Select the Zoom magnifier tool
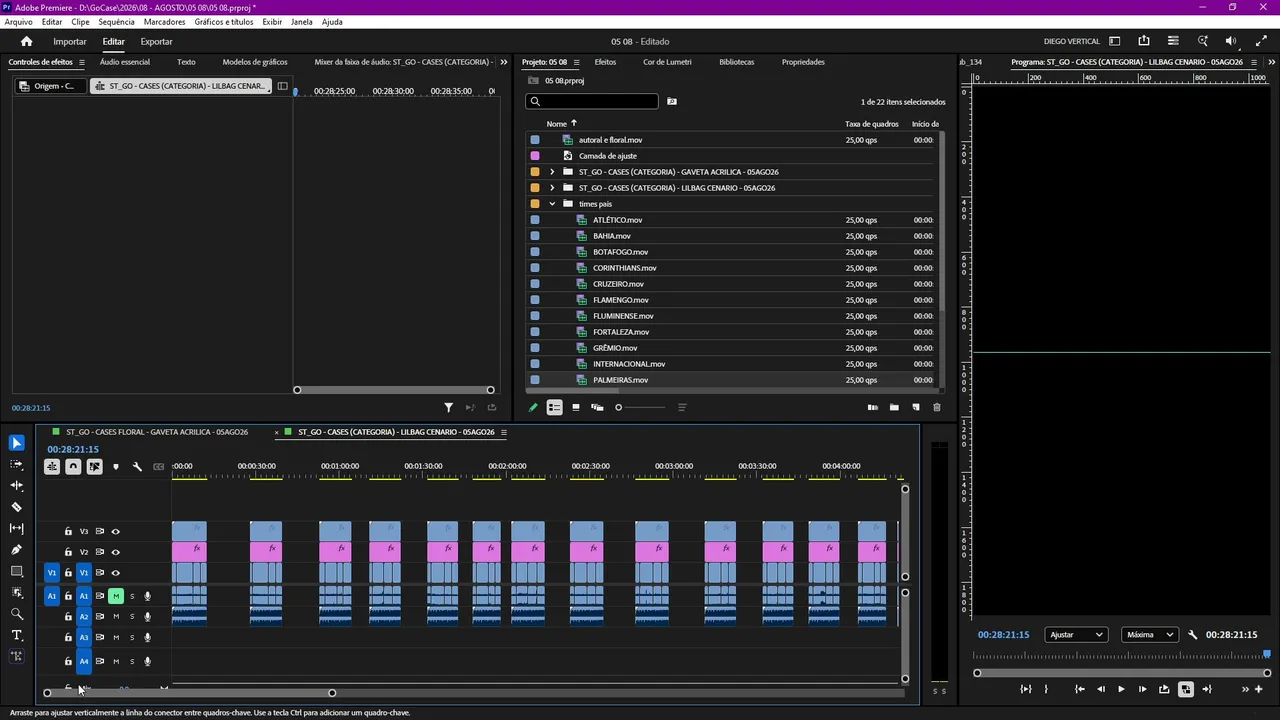 17,614
